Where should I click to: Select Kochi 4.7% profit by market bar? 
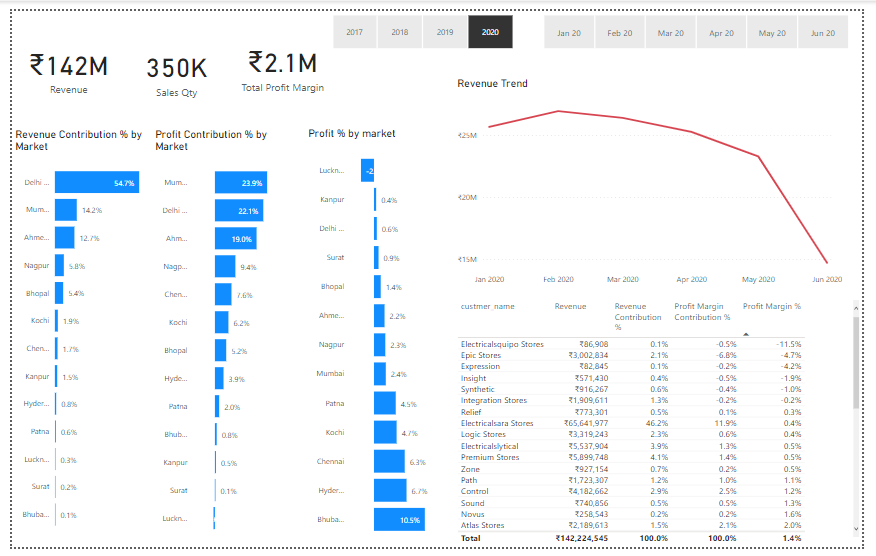tap(385, 433)
